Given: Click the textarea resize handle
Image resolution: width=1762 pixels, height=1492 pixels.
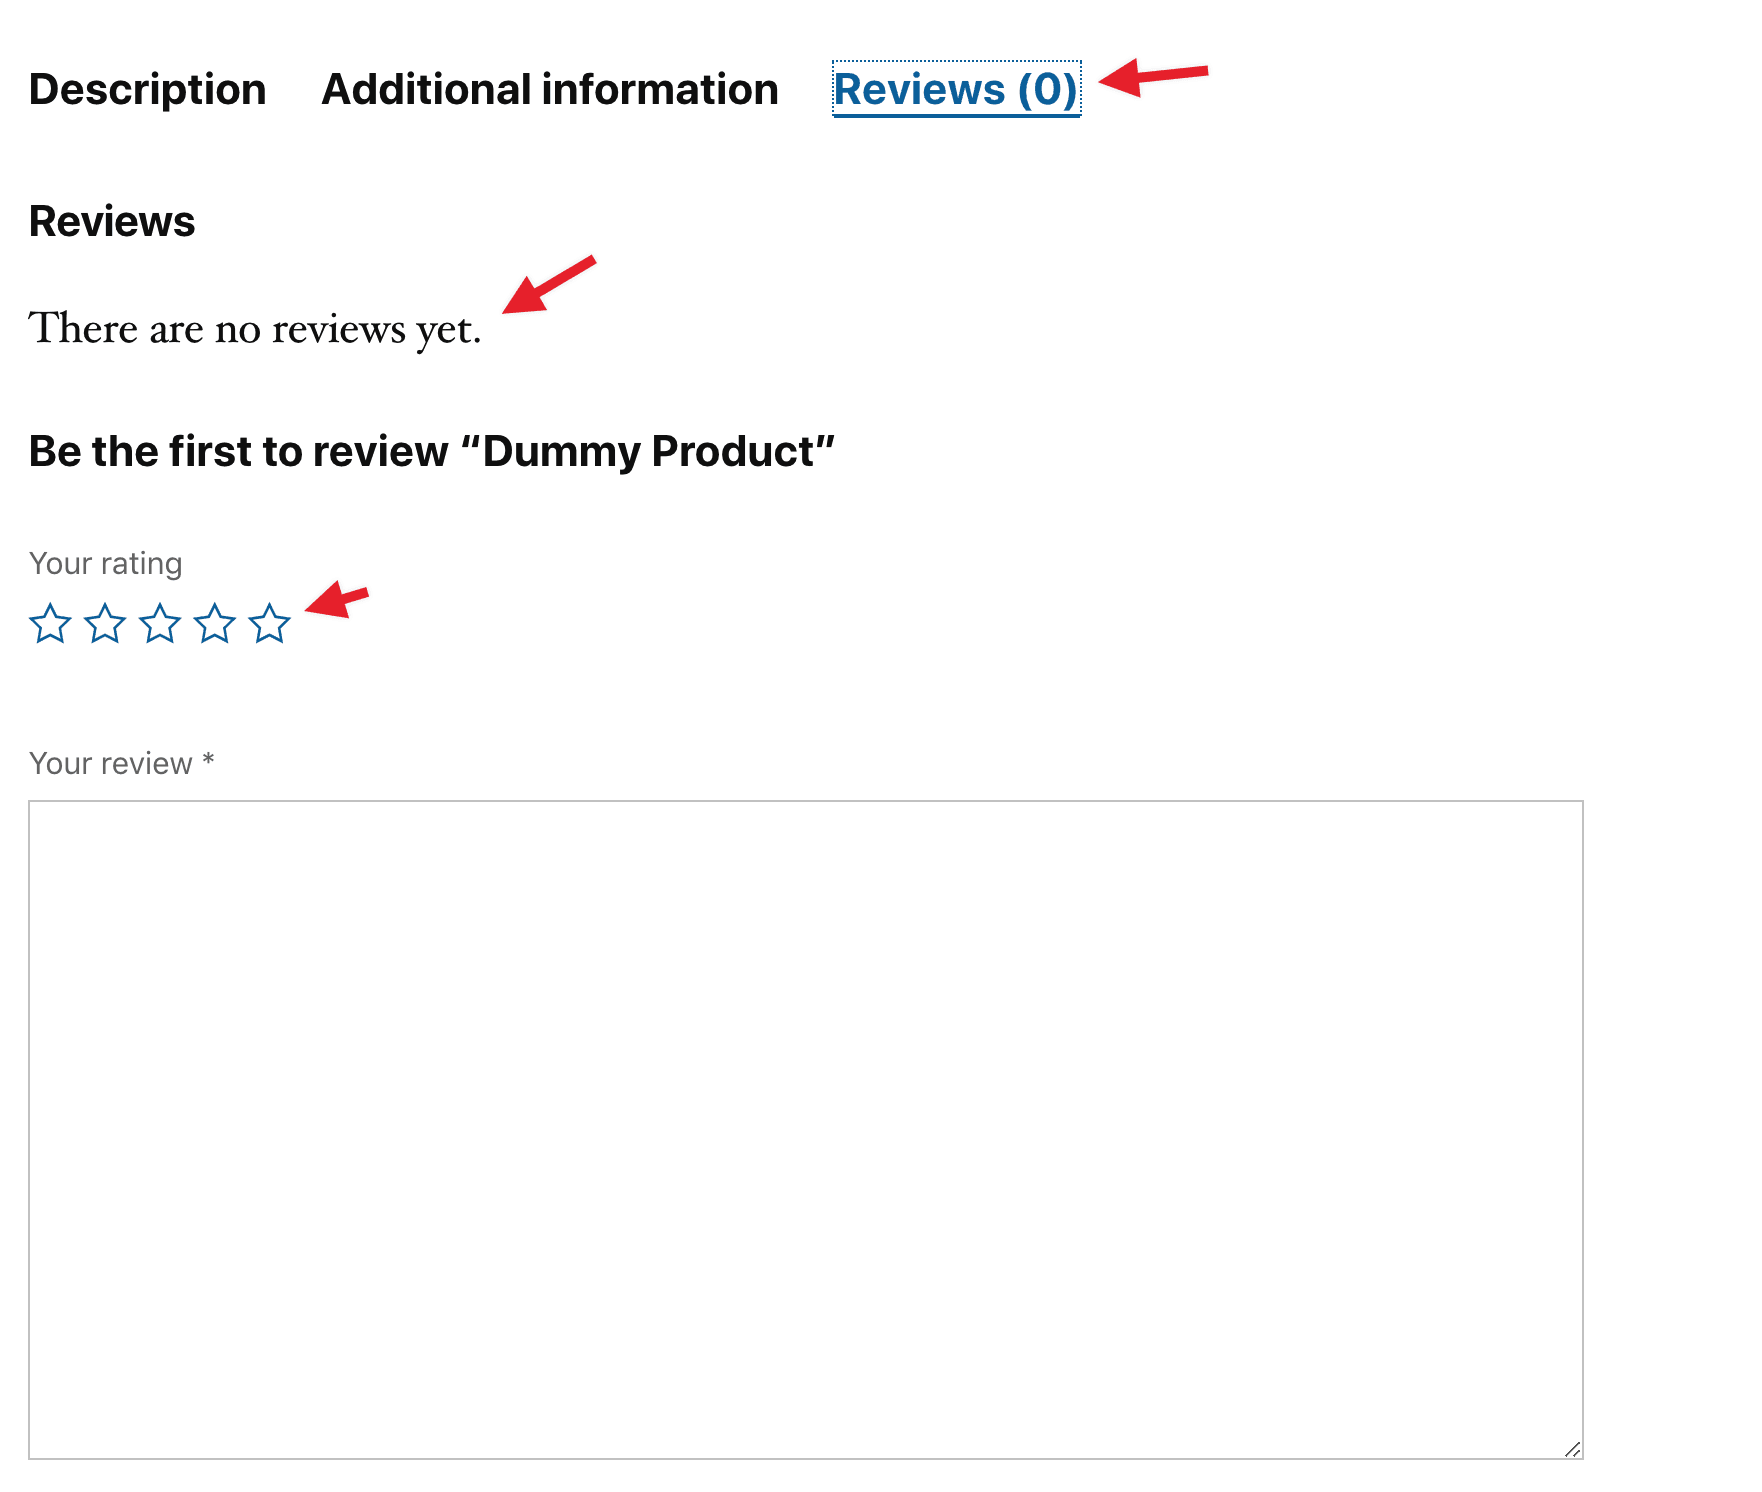Looking at the screenshot, I should click(x=1575, y=1447).
